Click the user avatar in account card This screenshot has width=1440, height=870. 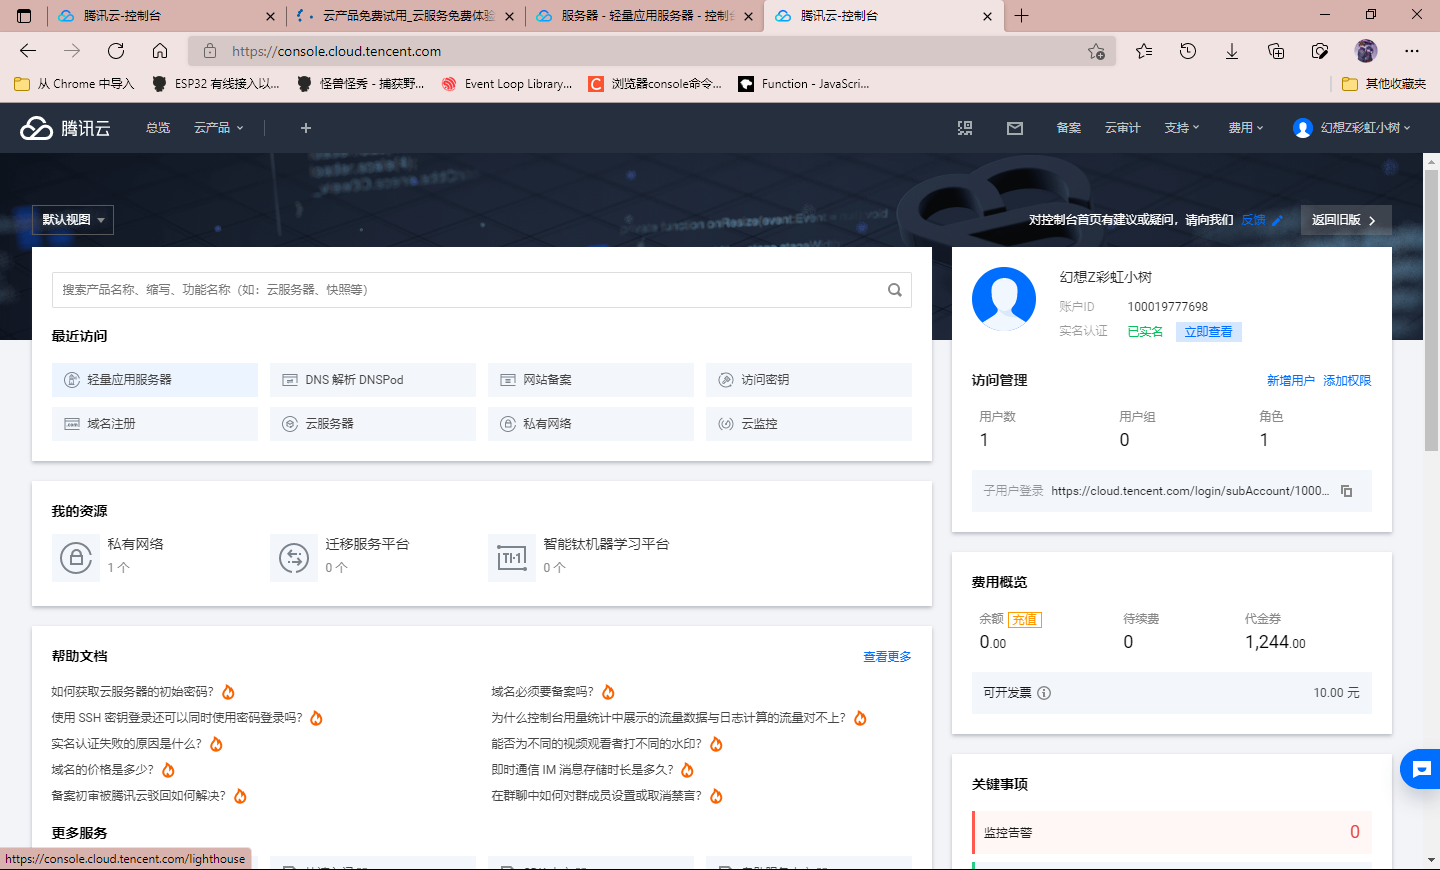[1004, 299]
